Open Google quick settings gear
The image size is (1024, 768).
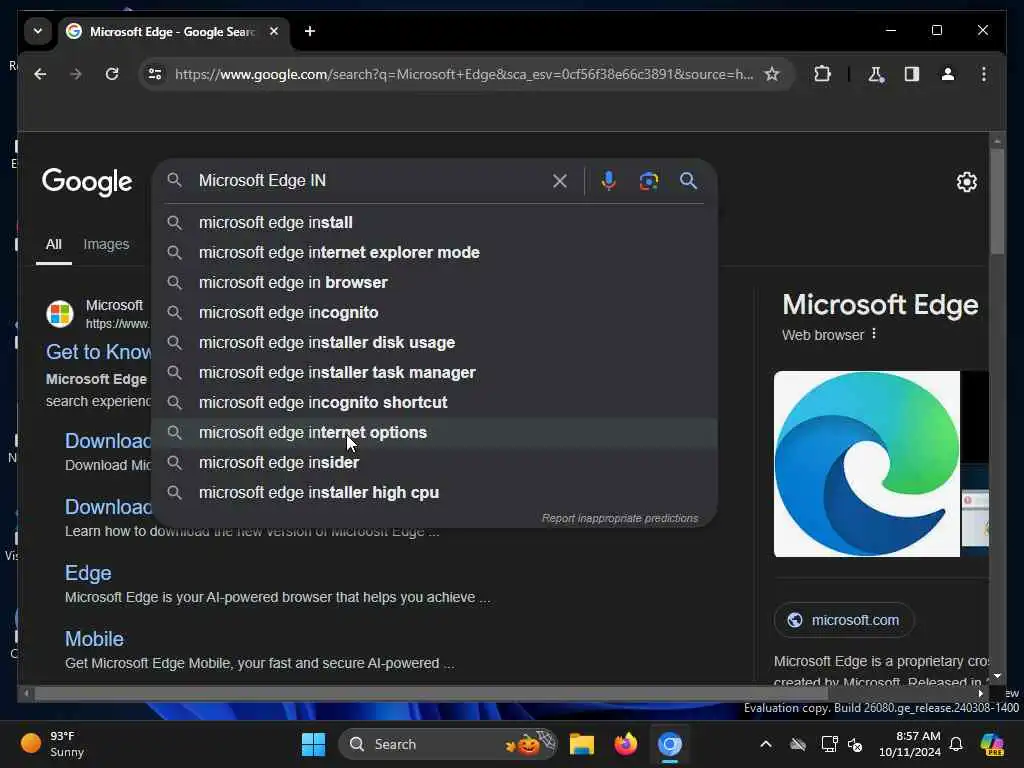967,182
